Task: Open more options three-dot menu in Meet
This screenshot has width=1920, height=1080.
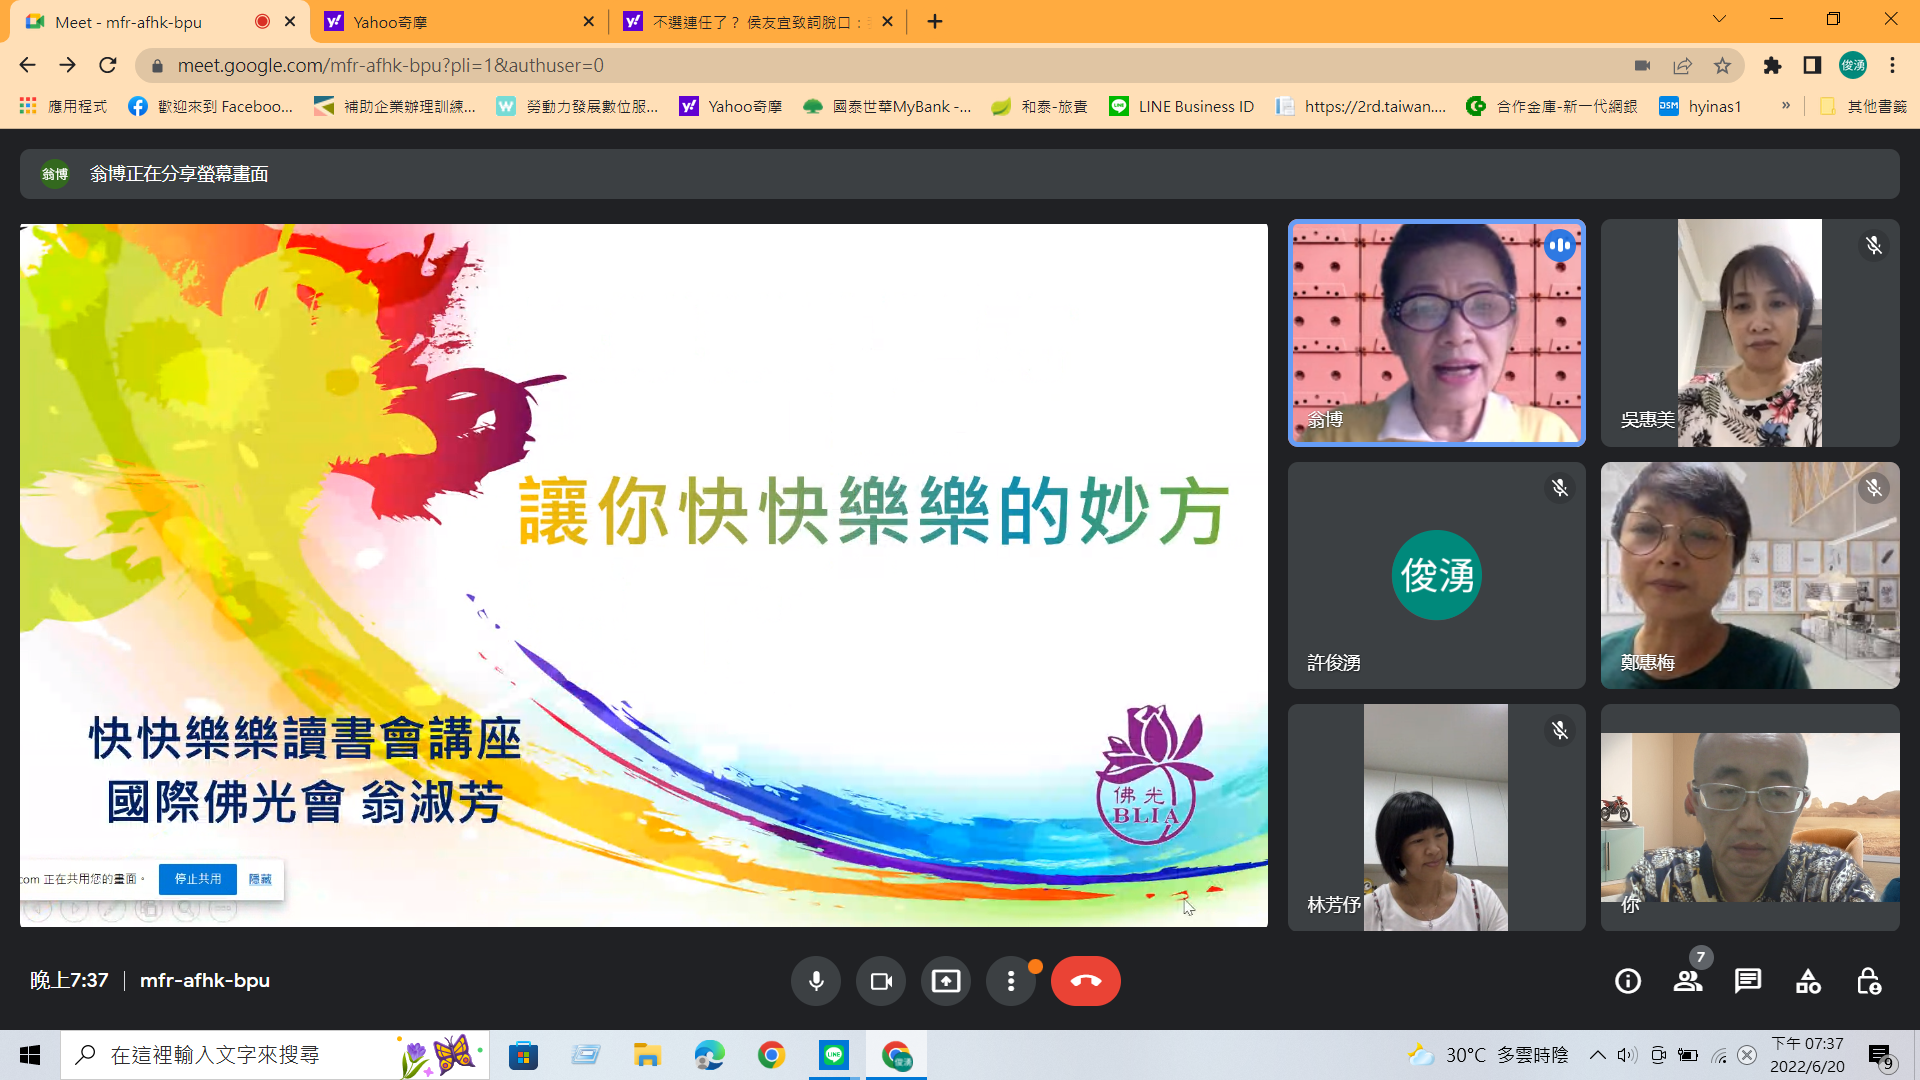Action: pos(1011,981)
